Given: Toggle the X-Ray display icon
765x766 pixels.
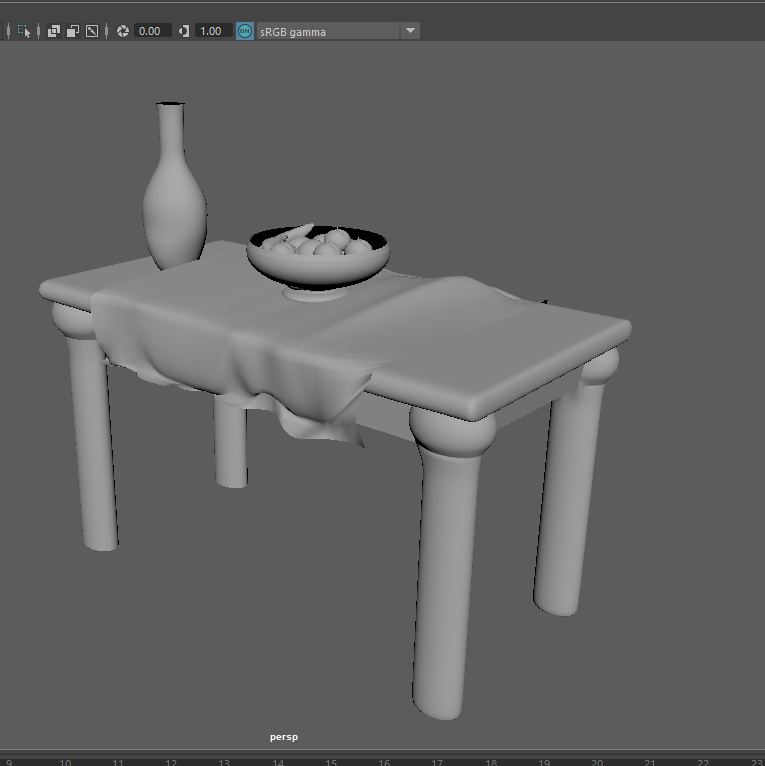Looking at the screenshot, I should point(54,31).
